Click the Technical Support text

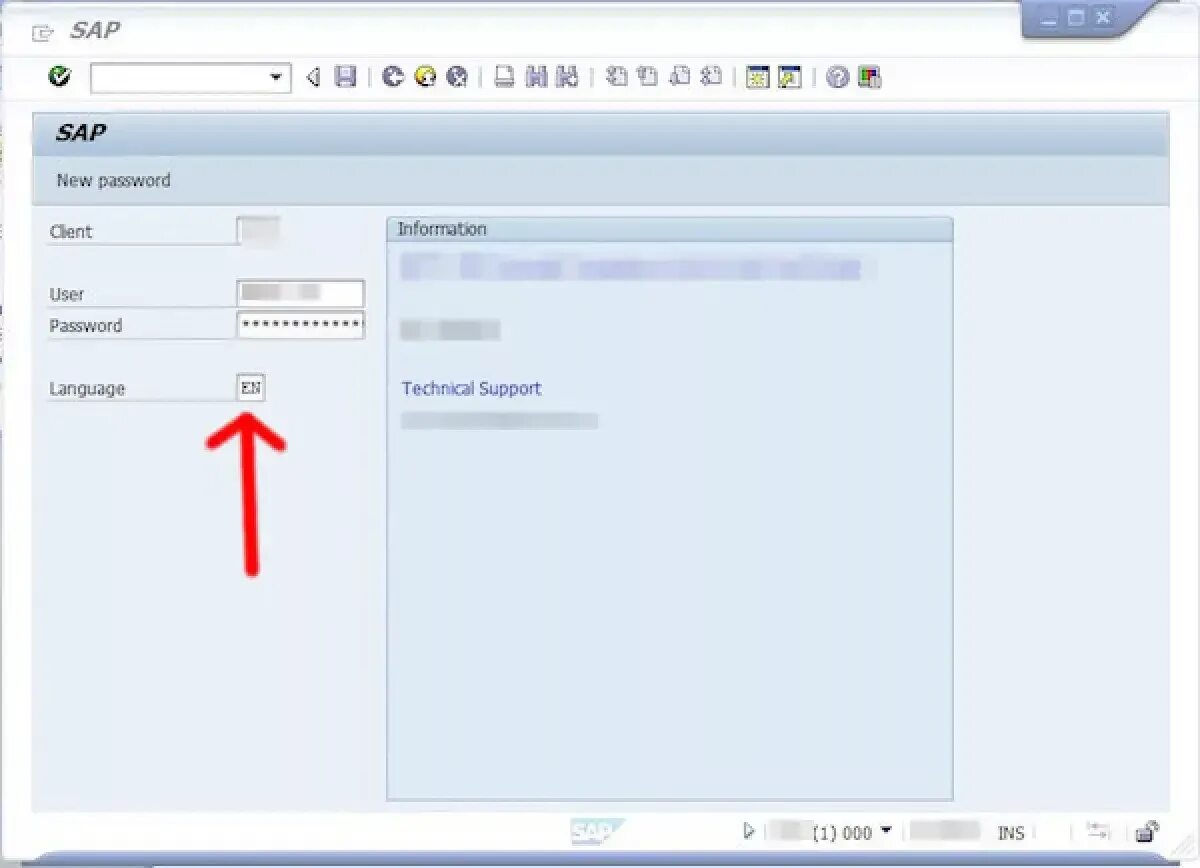coord(471,388)
